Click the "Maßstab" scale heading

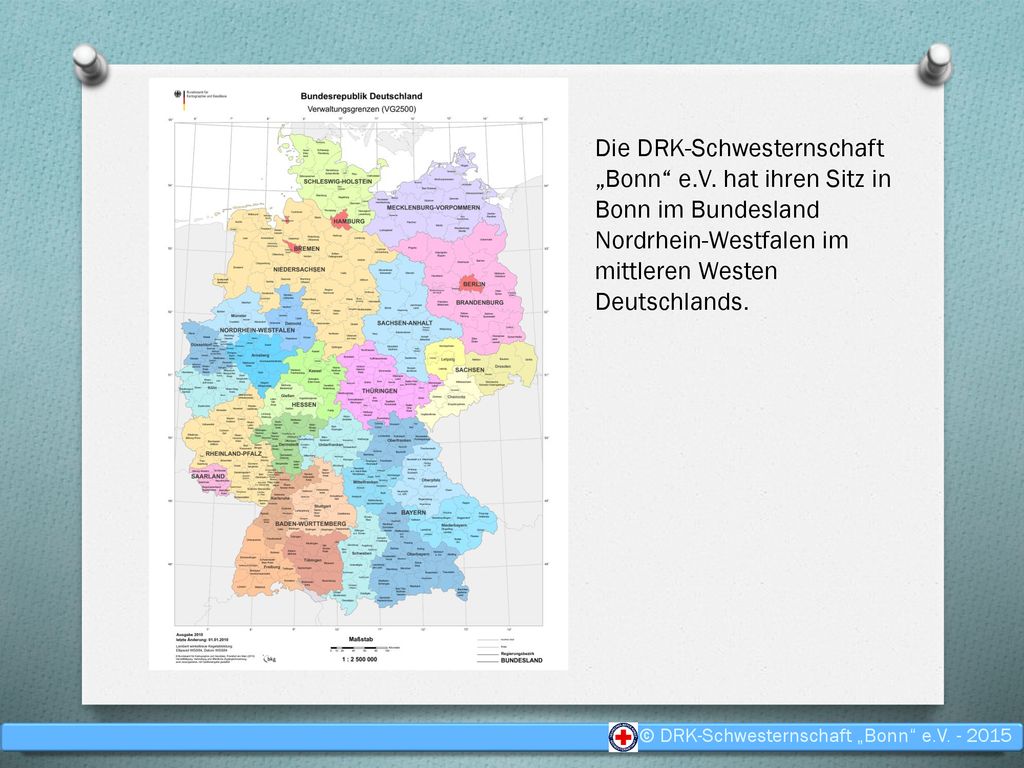click(x=360, y=639)
